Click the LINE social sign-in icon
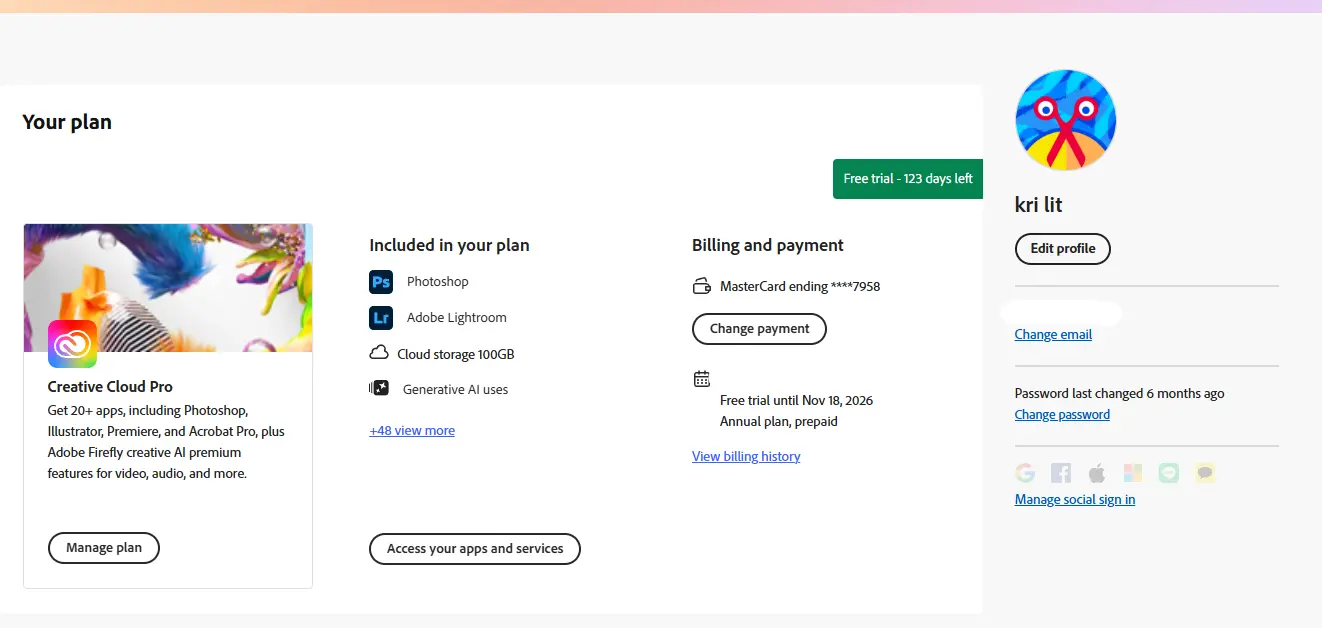 [x=1169, y=474]
